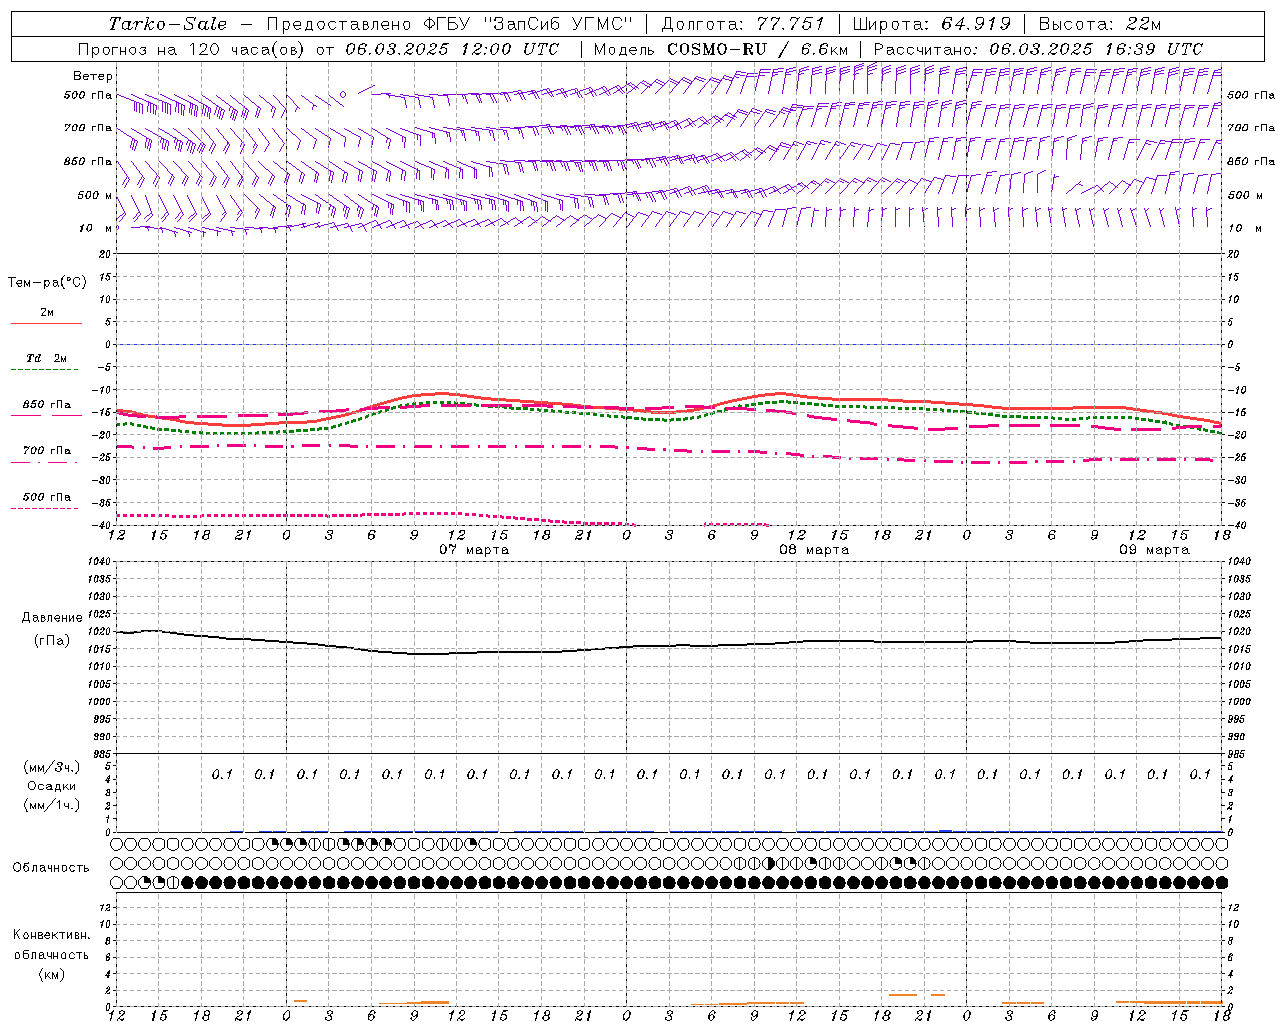Click the (км) convective cloud unit label

click(x=51, y=974)
